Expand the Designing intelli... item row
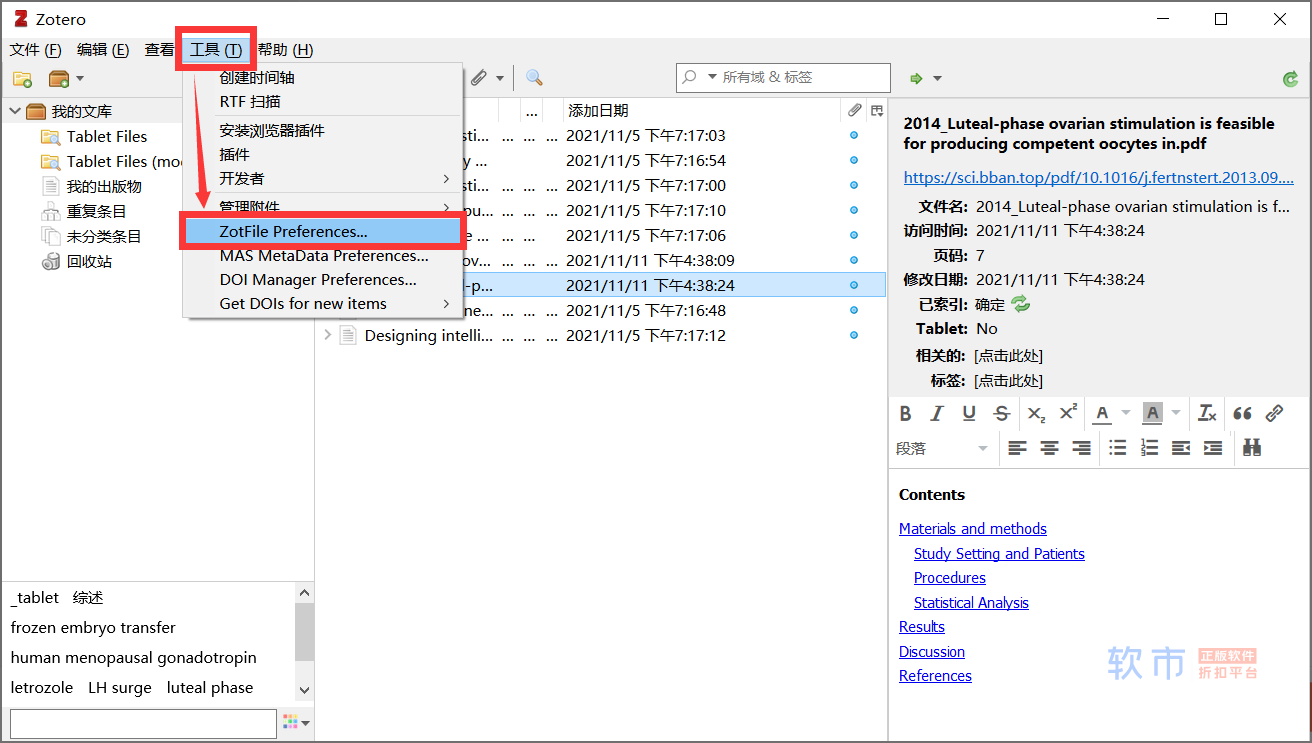Image resolution: width=1312 pixels, height=743 pixels. click(x=327, y=336)
